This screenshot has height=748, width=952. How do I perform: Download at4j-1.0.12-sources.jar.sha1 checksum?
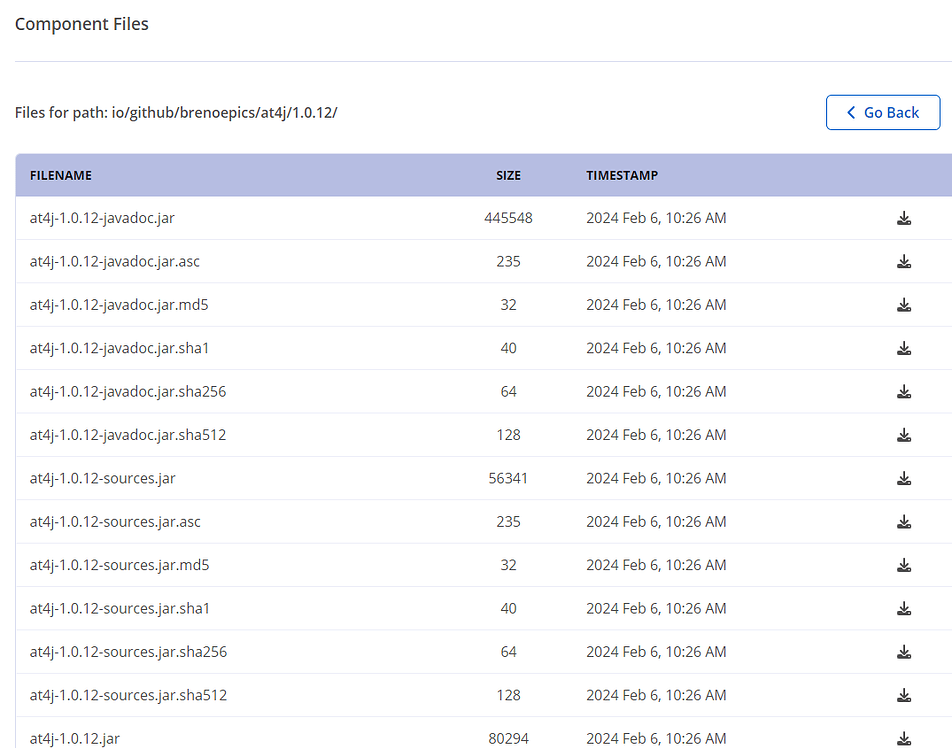tap(904, 608)
